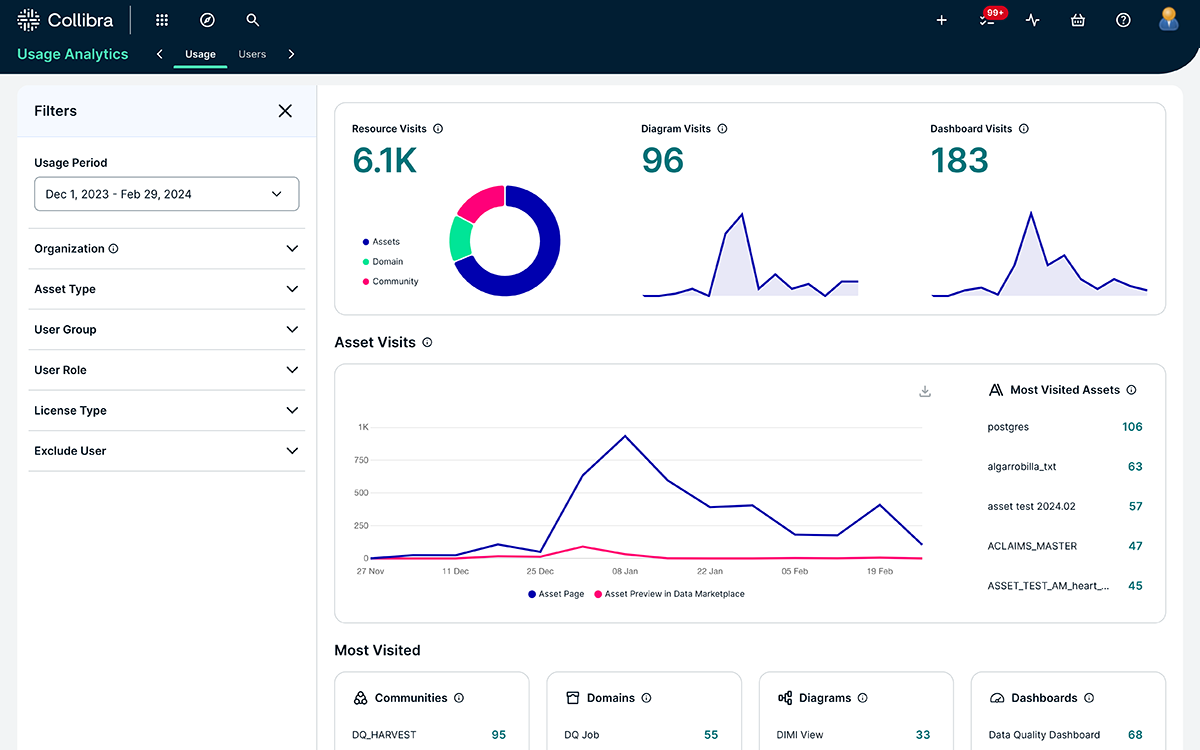Click the compass browse icon
Viewport: 1200px width, 750px height.
(x=207, y=20)
